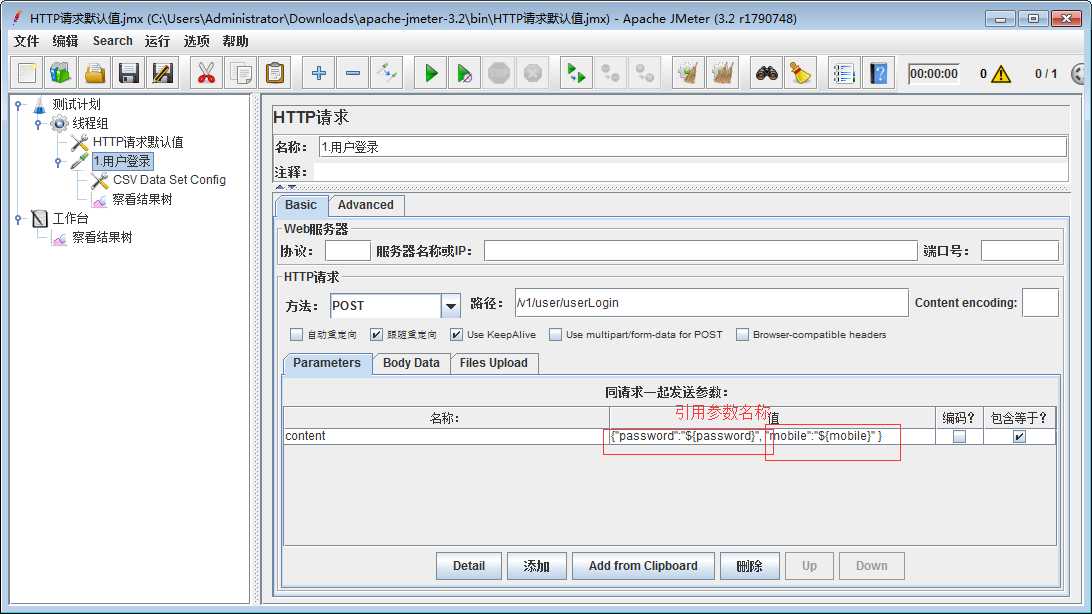Start the test with green play icon

coord(430,73)
